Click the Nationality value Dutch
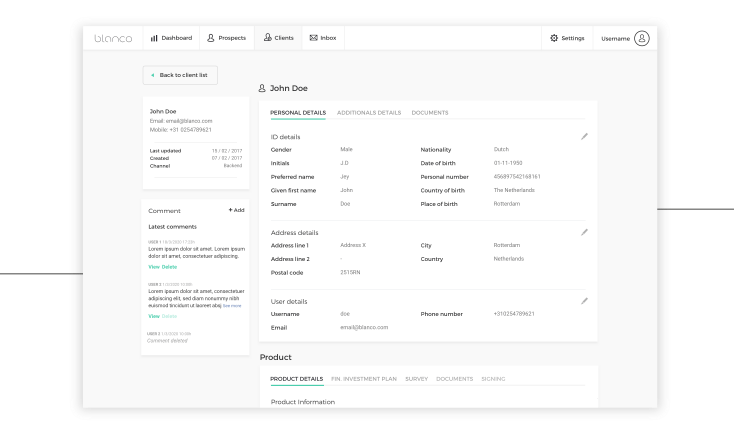The image size is (734, 428). 501,149
